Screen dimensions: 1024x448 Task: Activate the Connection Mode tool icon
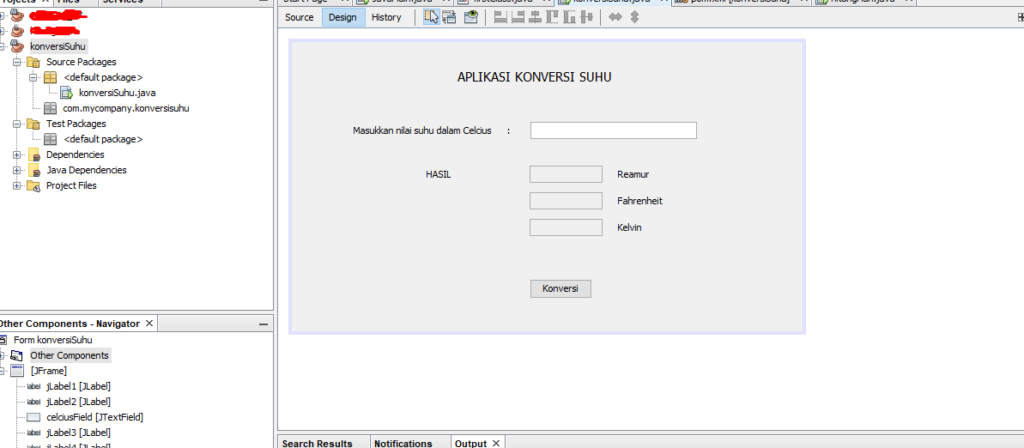click(x=450, y=18)
